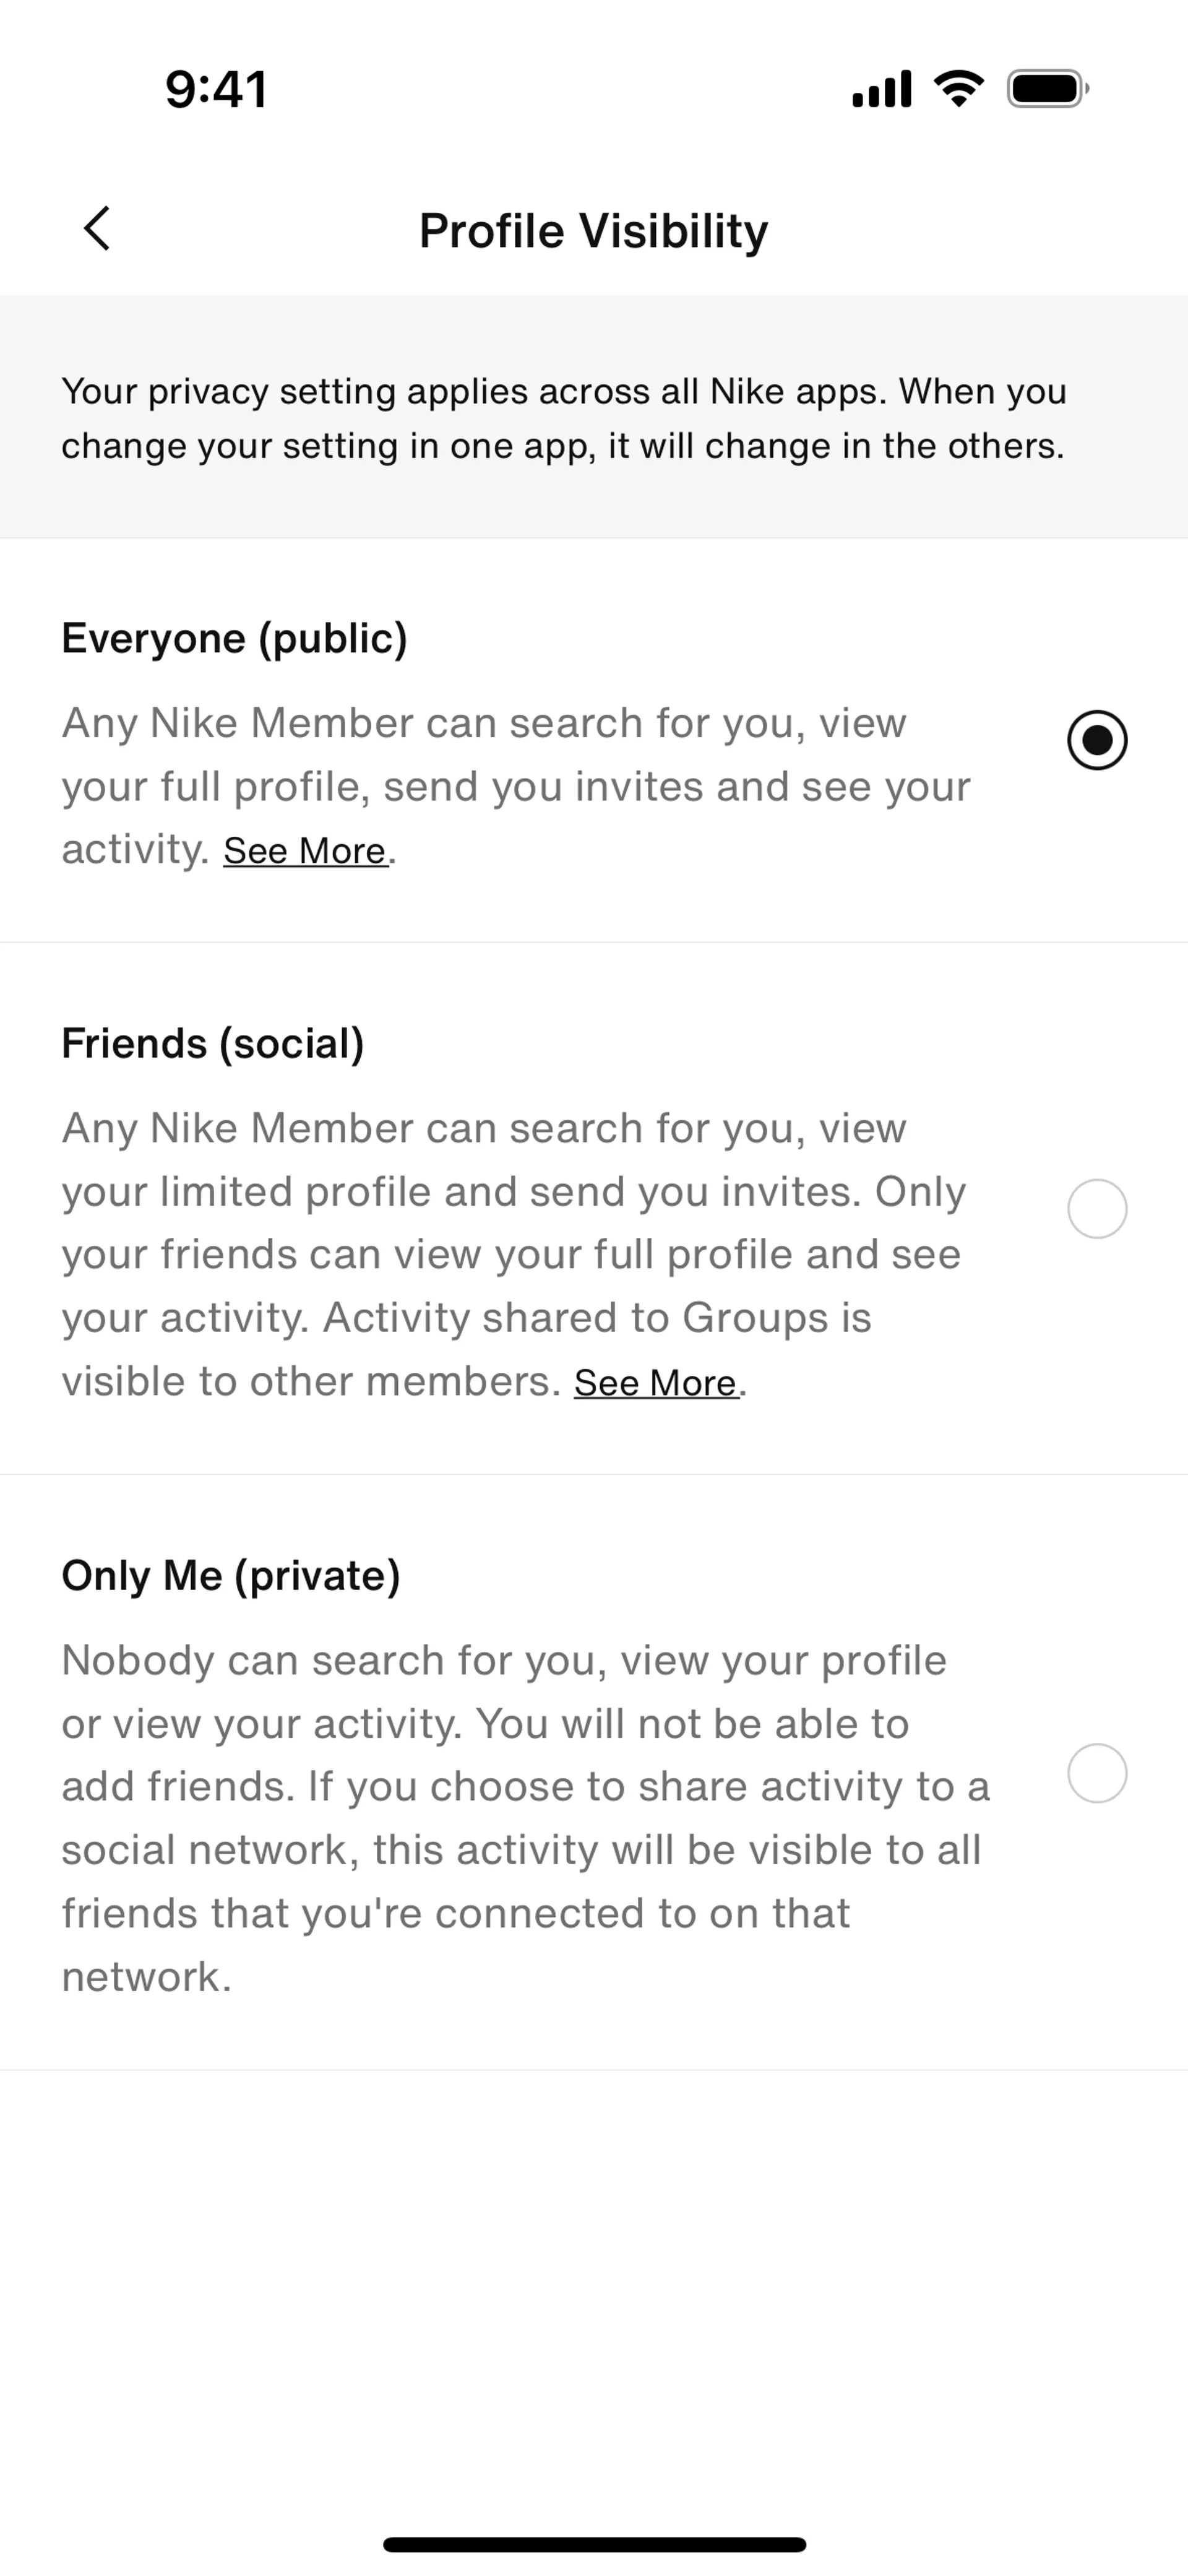Tap the Profile Visibility page title
Viewport: 1188px width, 2576px height.
click(x=593, y=230)
